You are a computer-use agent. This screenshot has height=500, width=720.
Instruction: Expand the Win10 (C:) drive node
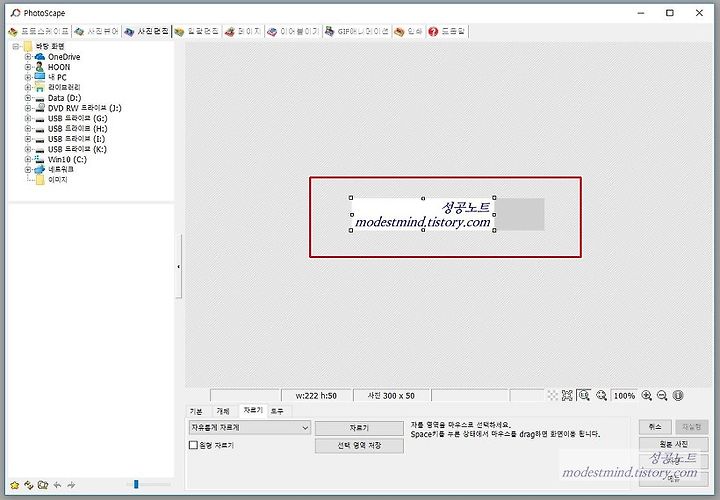[28, 159]
